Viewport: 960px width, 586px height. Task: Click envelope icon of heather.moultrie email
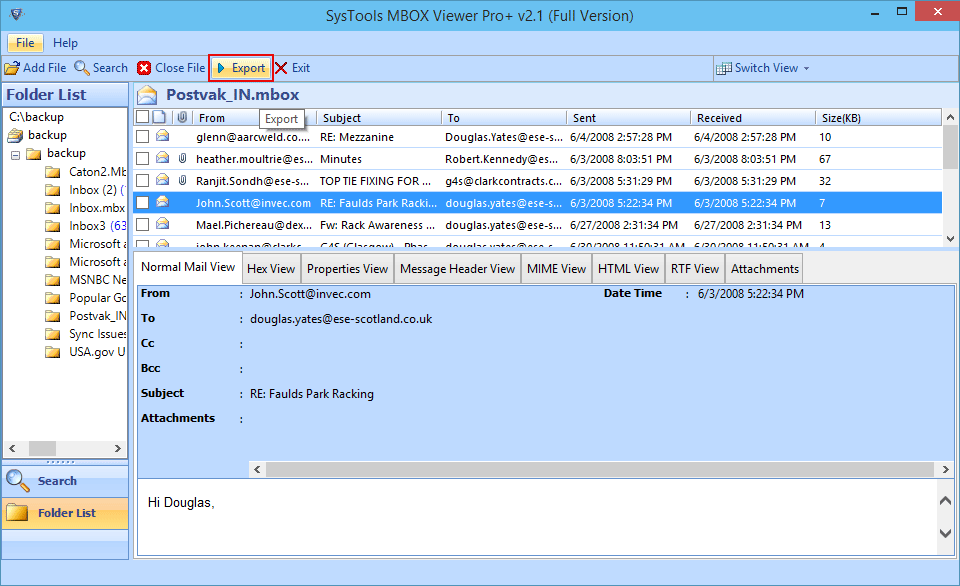point(162,158)
